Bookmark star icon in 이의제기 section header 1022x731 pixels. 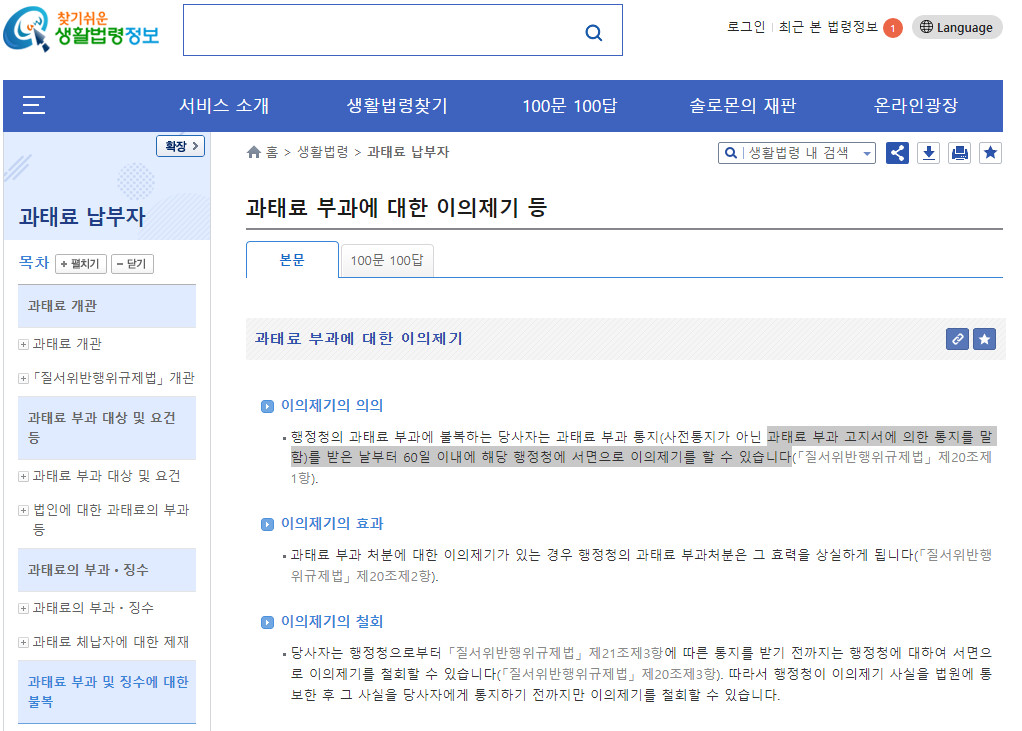(x=985, y=339)
